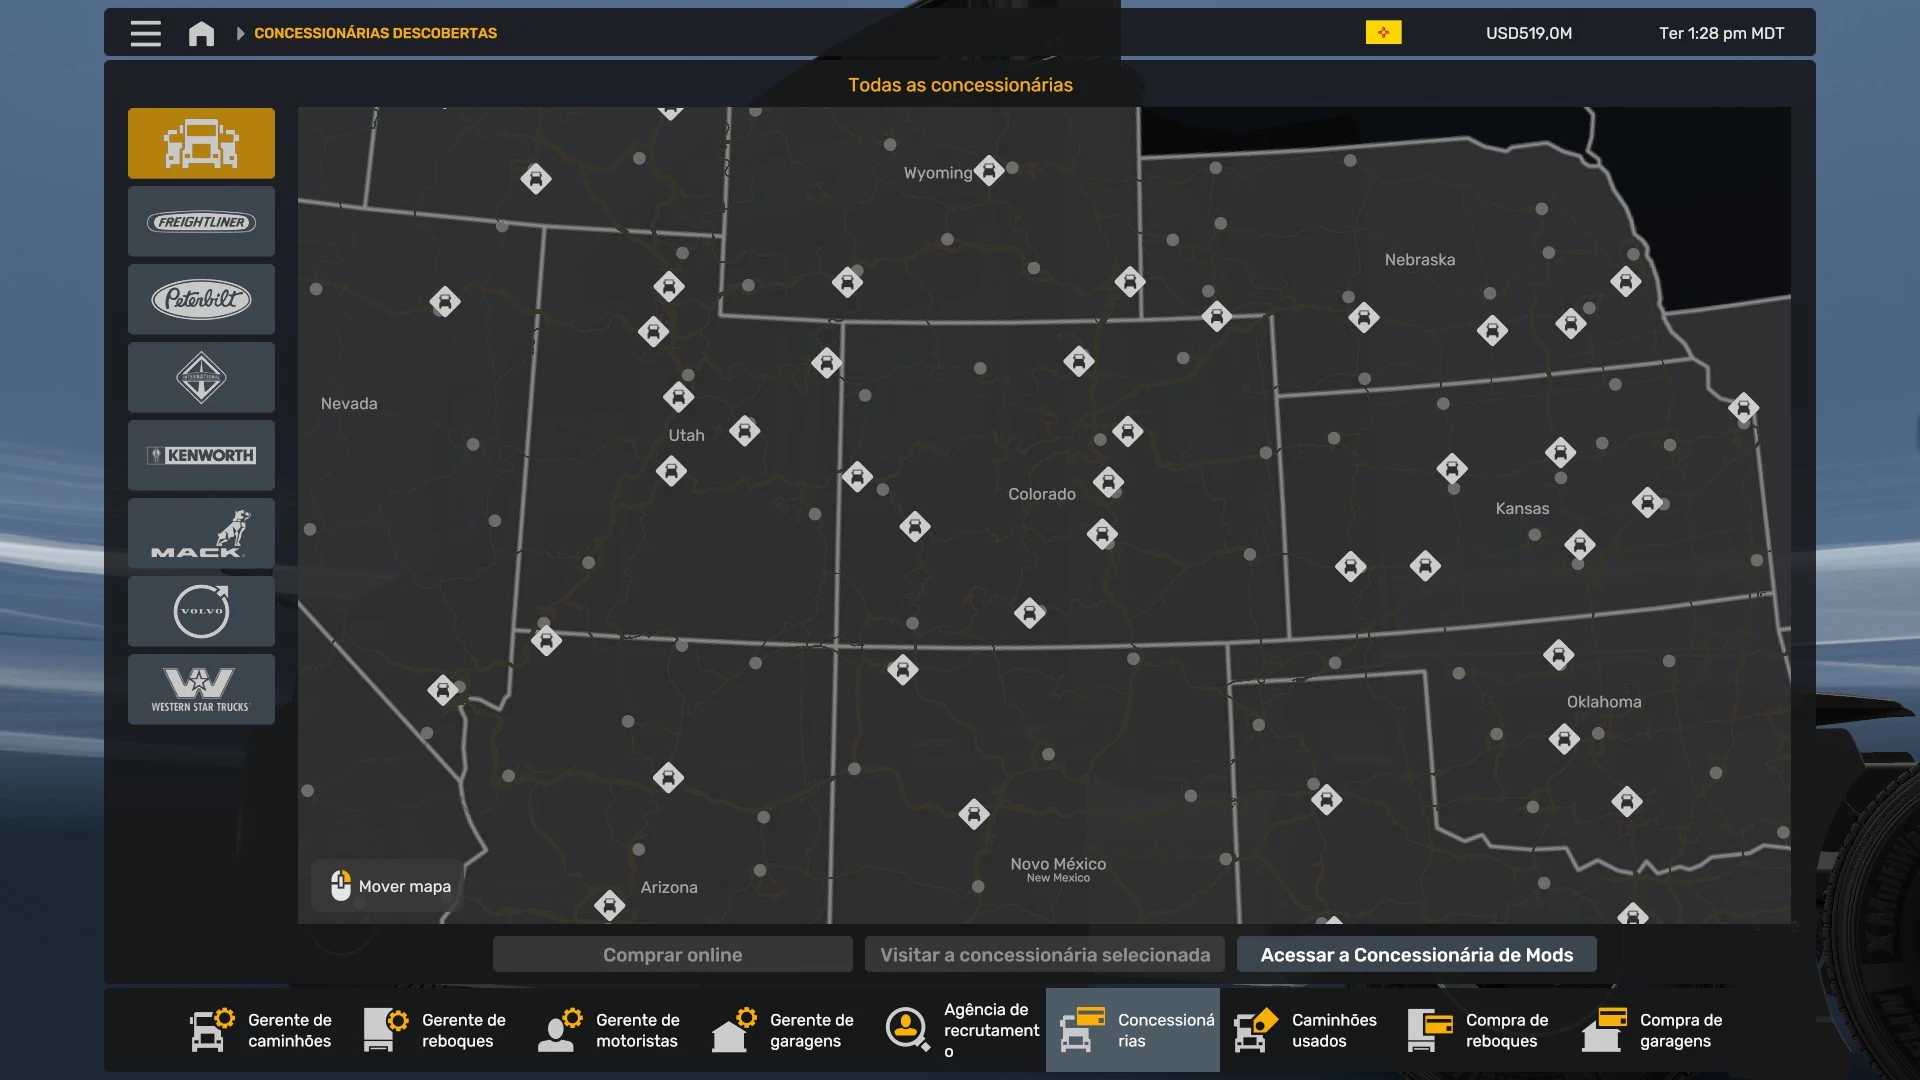Filter dealers by Kenworth brand
Viewport: 1920px width, 1080px height.
point(201,455)
